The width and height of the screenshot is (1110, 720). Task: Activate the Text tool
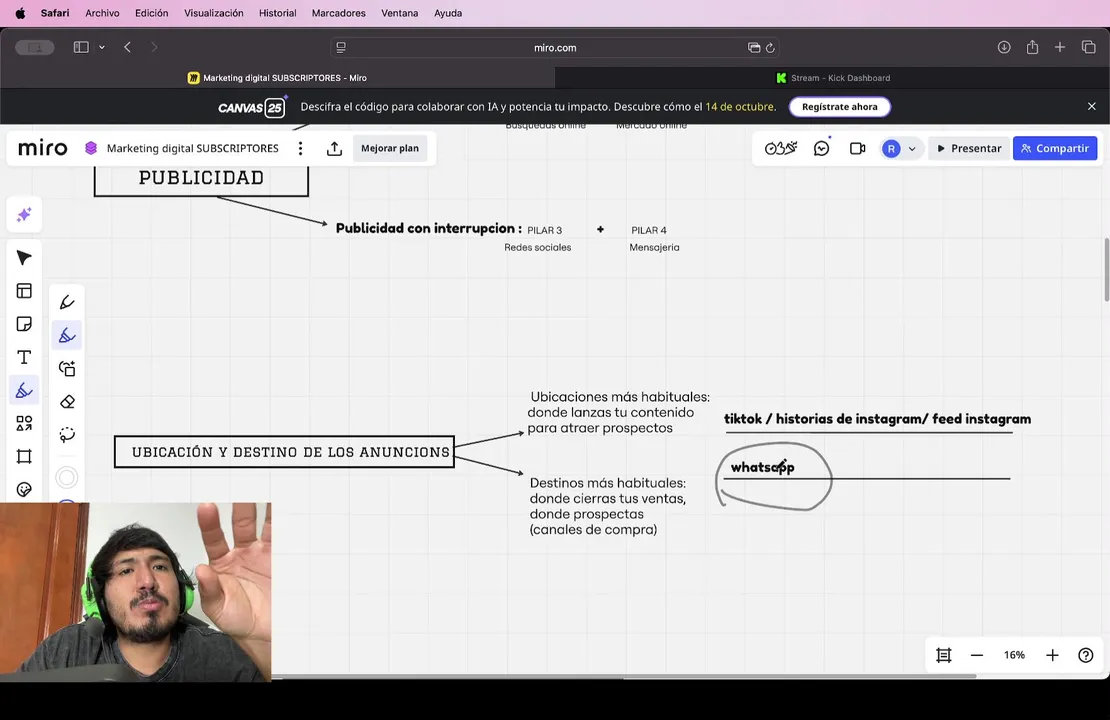[x=24, y=358]
